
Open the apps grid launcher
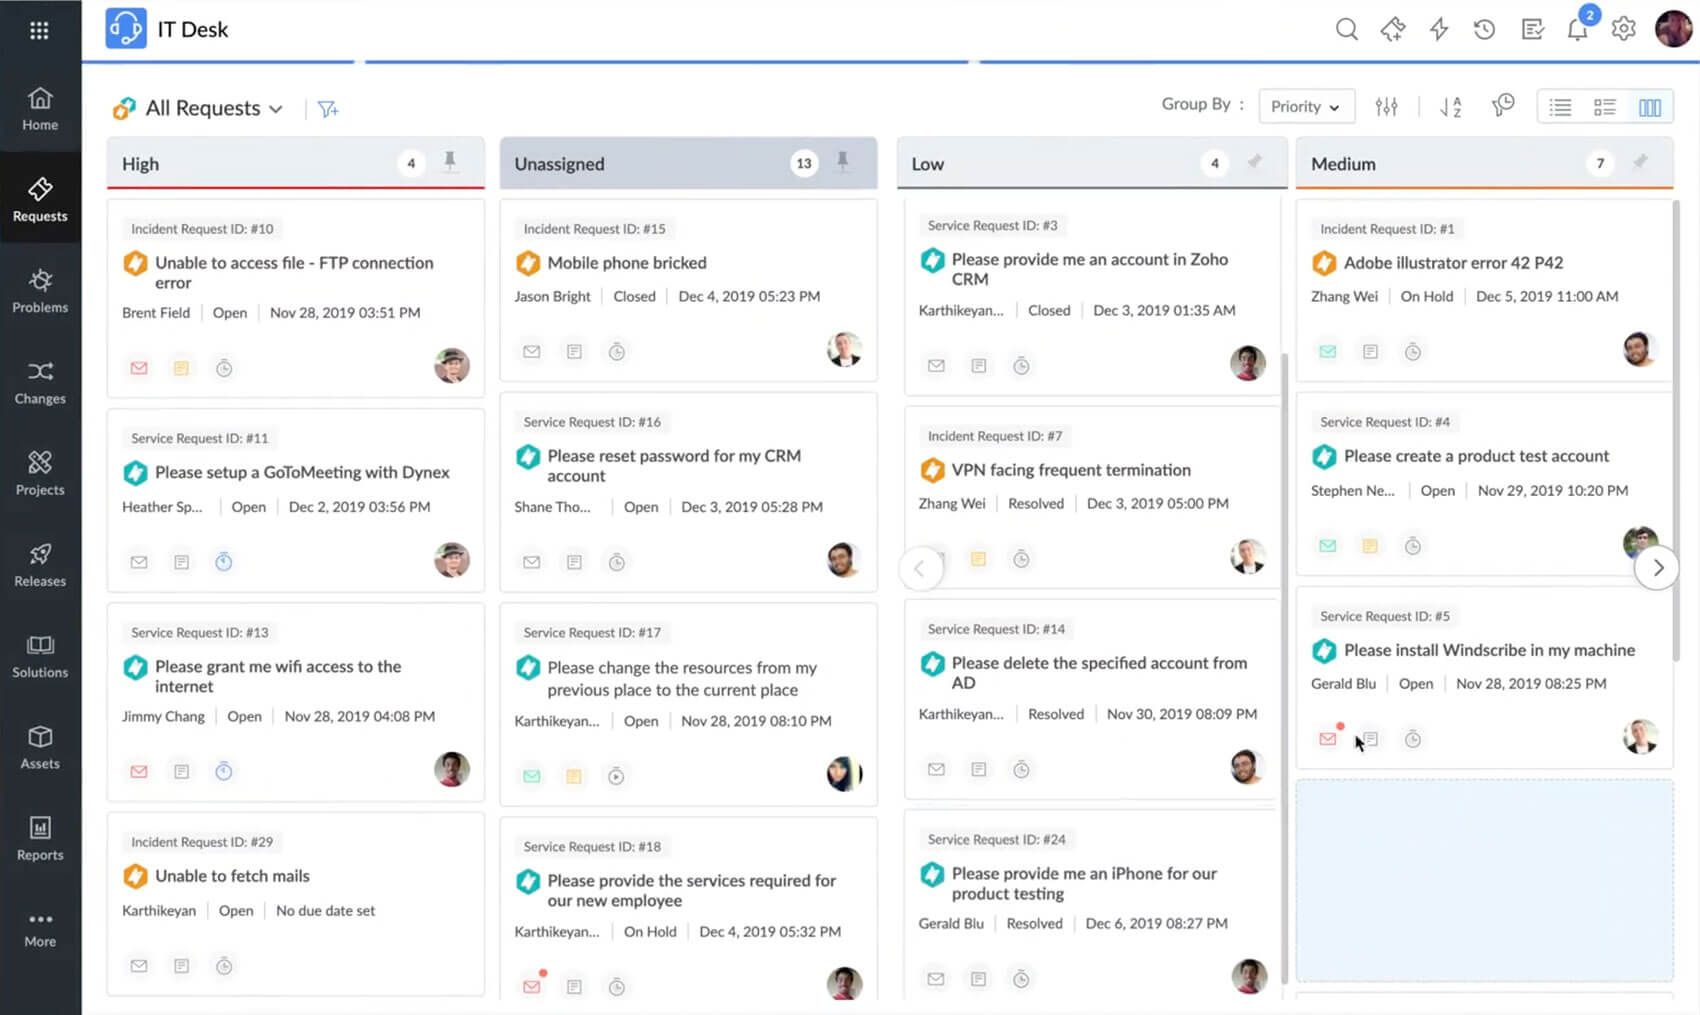(39, 30)
